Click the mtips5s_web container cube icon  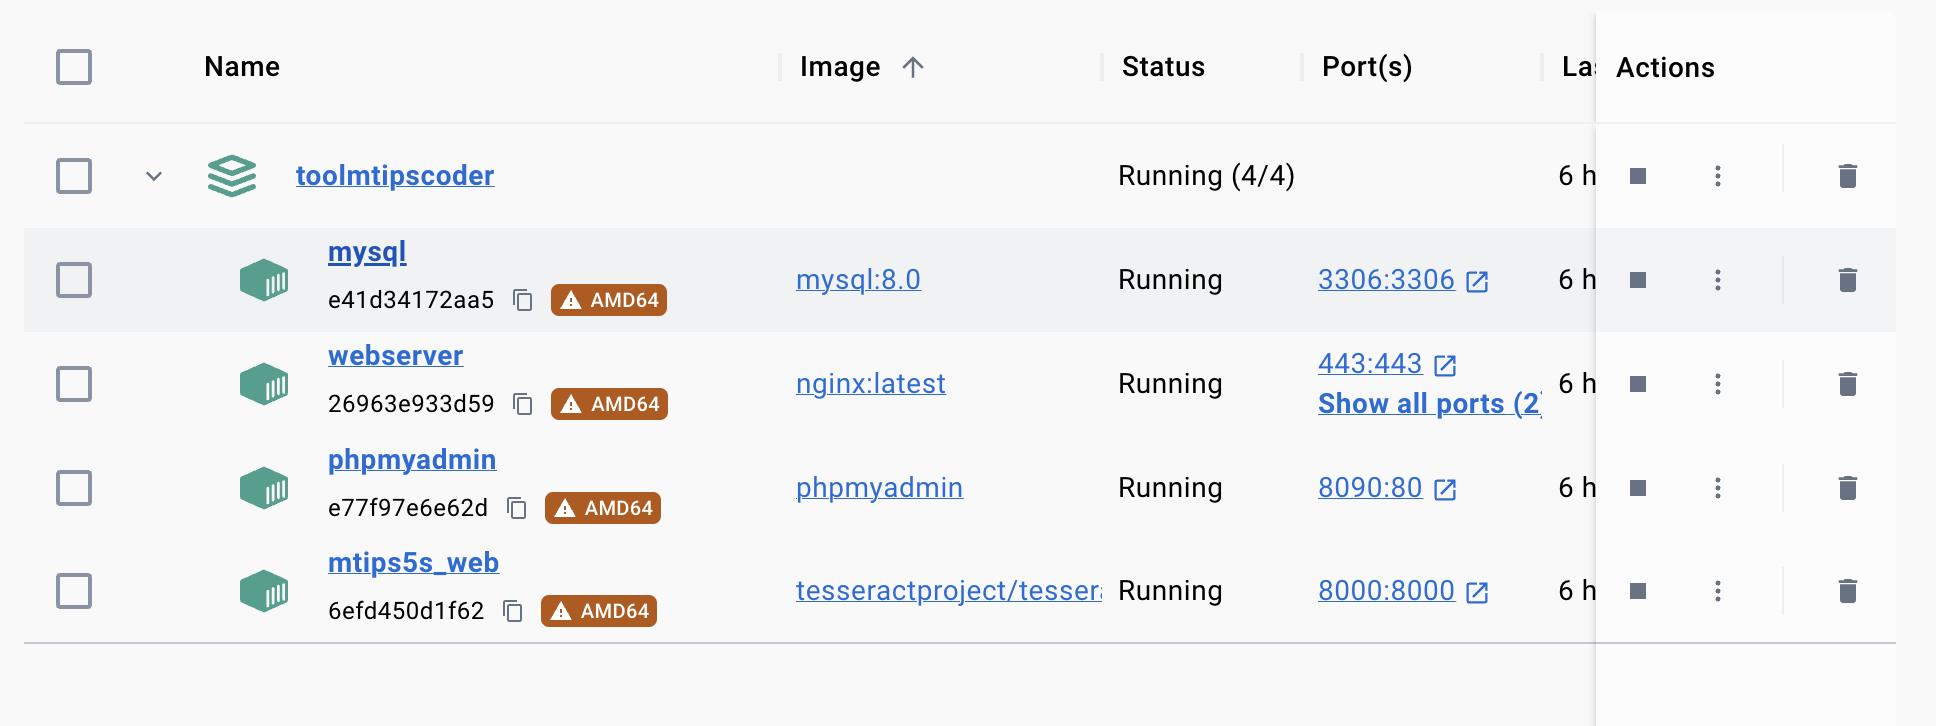pos(264,591)
